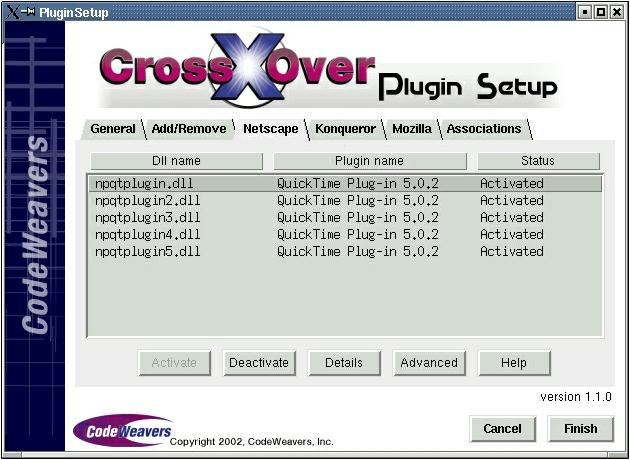Viewport: 630px width, 460px height.
Task: Click the Status column header
Action: (x=537, y=161)
